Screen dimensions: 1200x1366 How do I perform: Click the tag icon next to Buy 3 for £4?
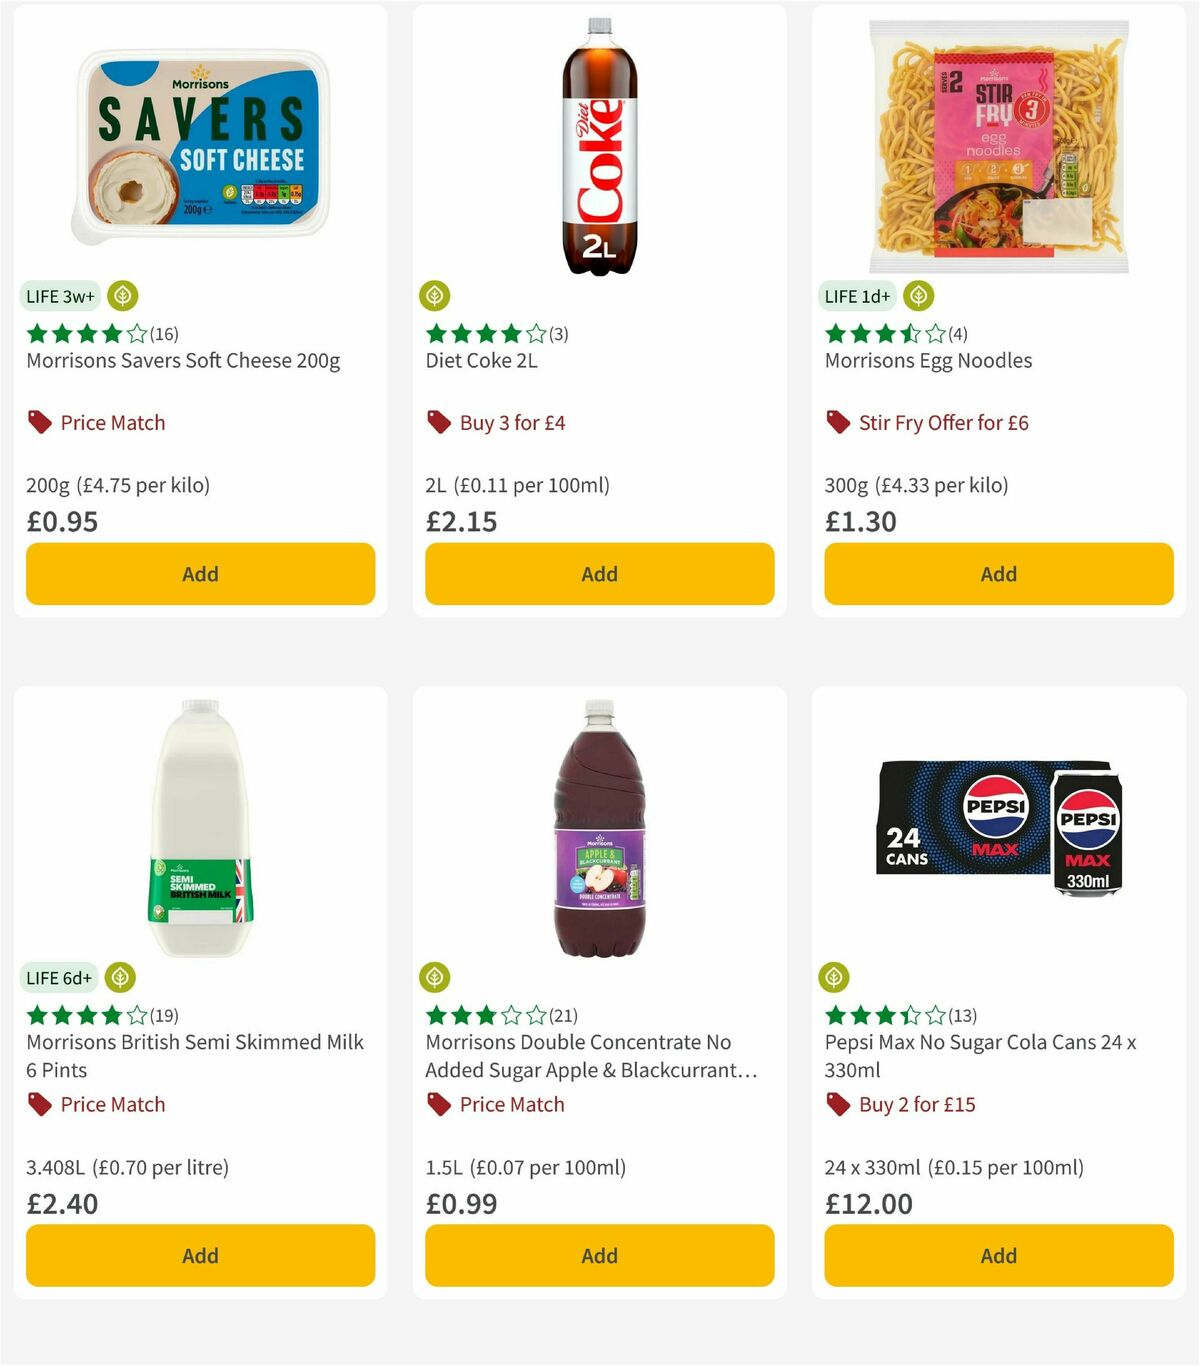click(x=438, y=422)
